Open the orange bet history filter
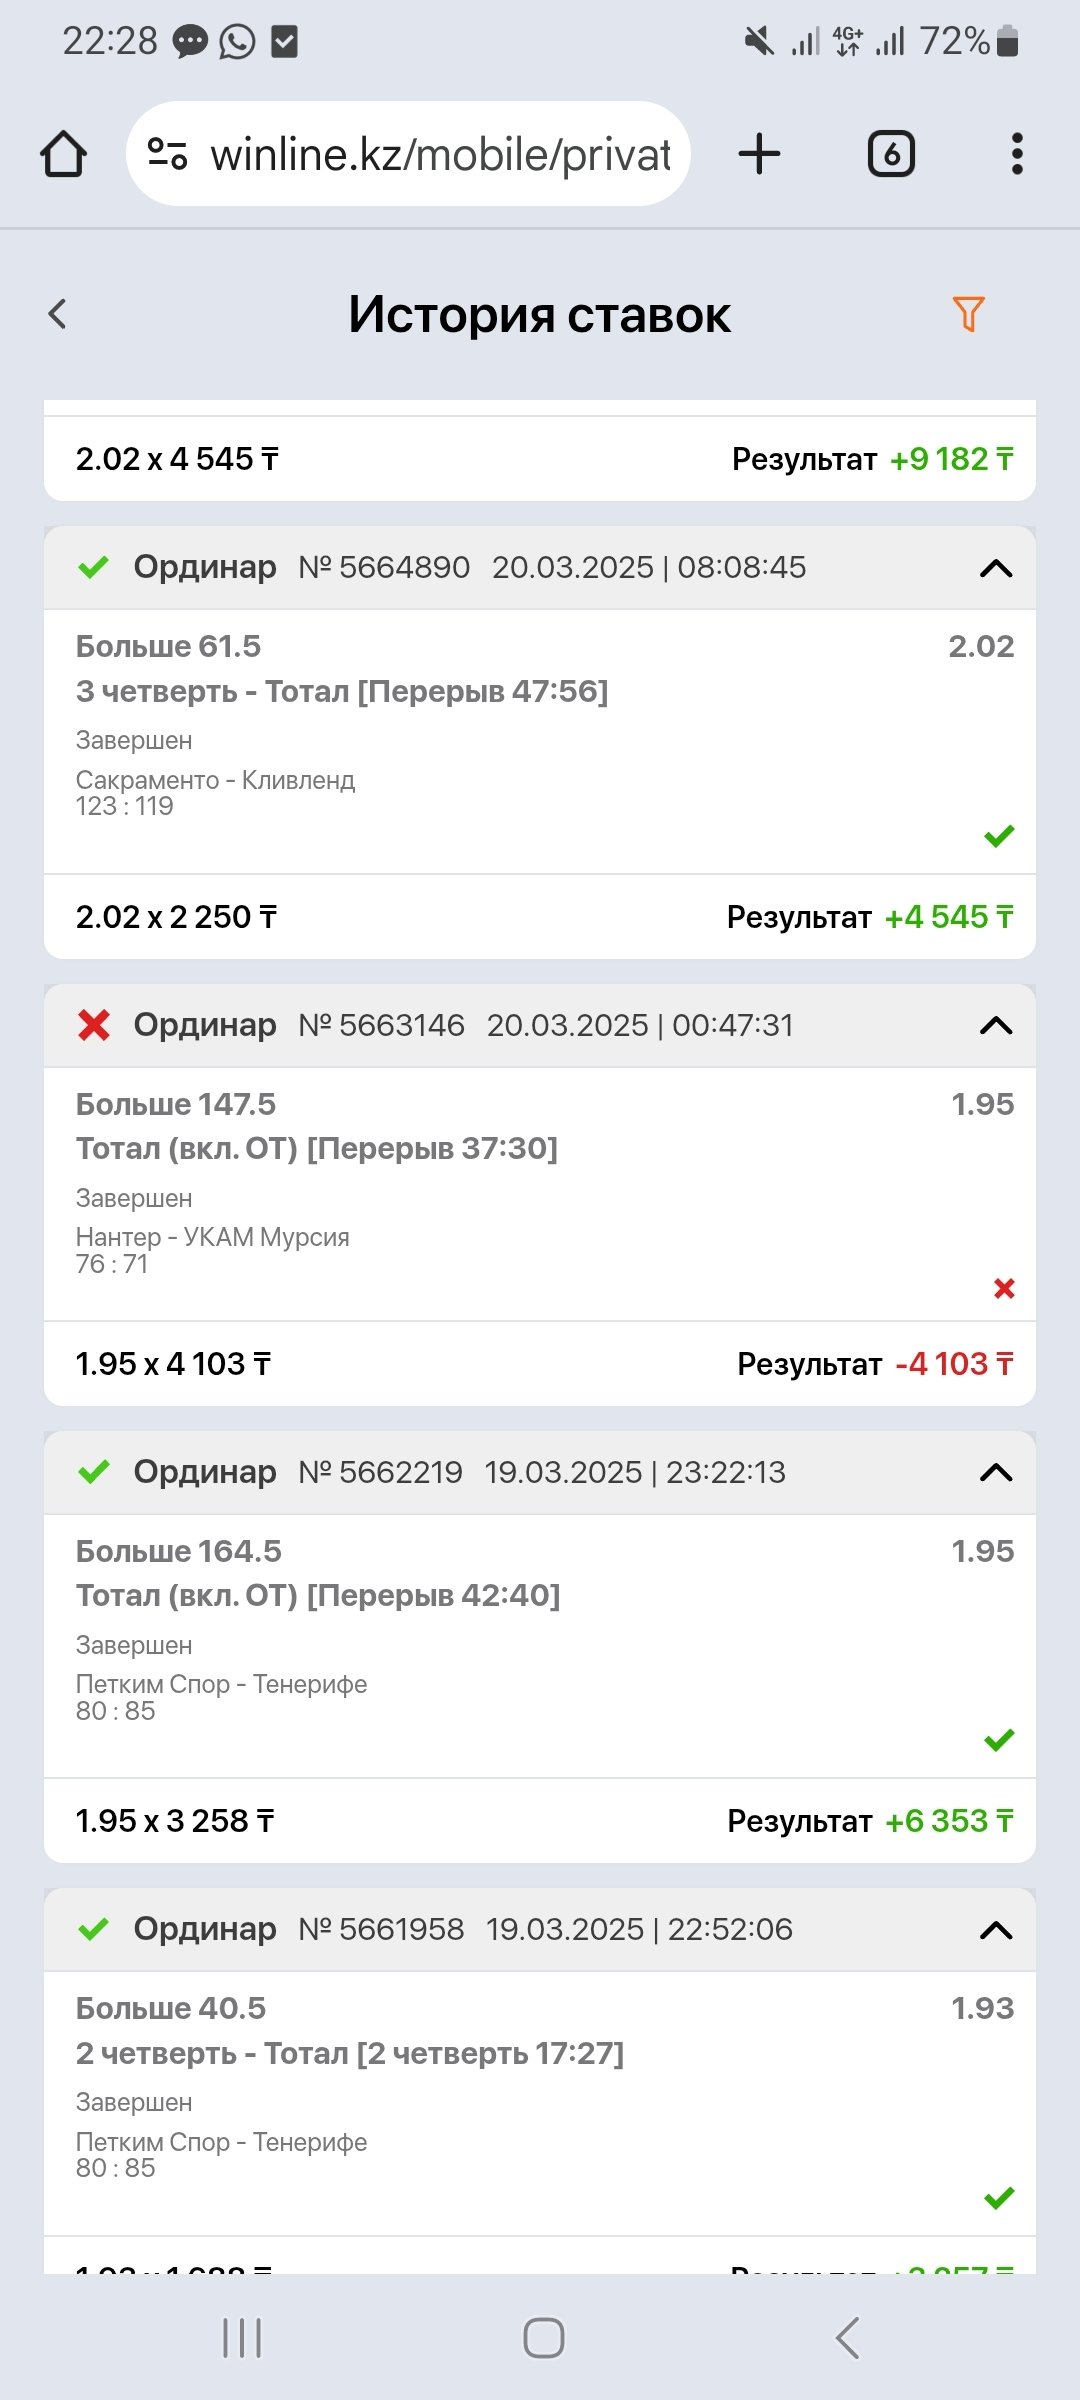This screenshot has height=2400, width=1080. [x=968, y=314]
